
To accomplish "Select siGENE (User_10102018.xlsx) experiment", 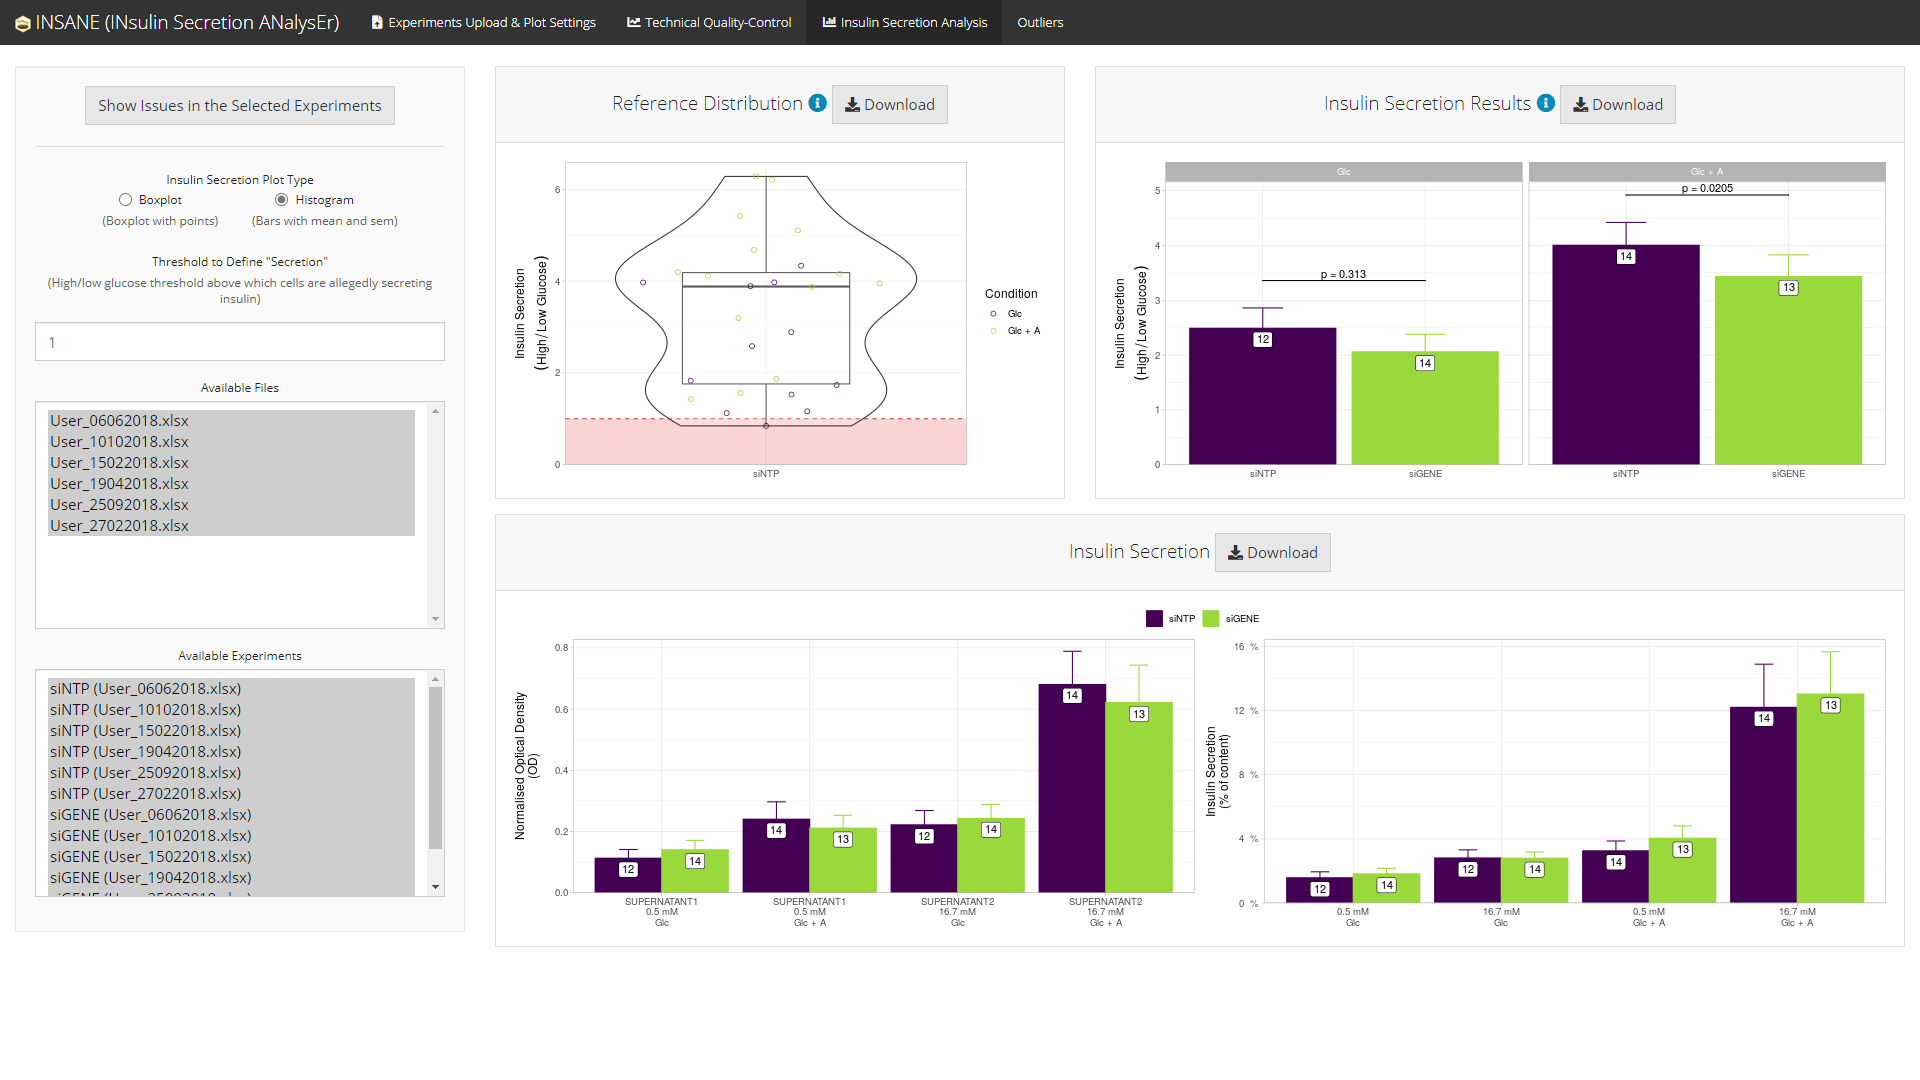I will (151, 835).
